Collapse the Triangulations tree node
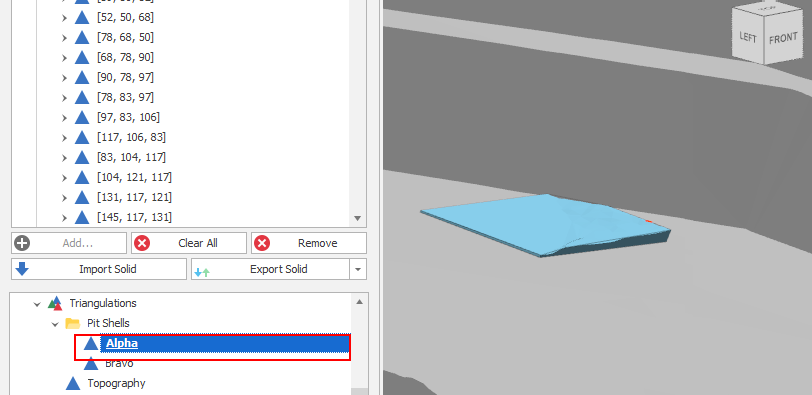 tap(37, 304)
